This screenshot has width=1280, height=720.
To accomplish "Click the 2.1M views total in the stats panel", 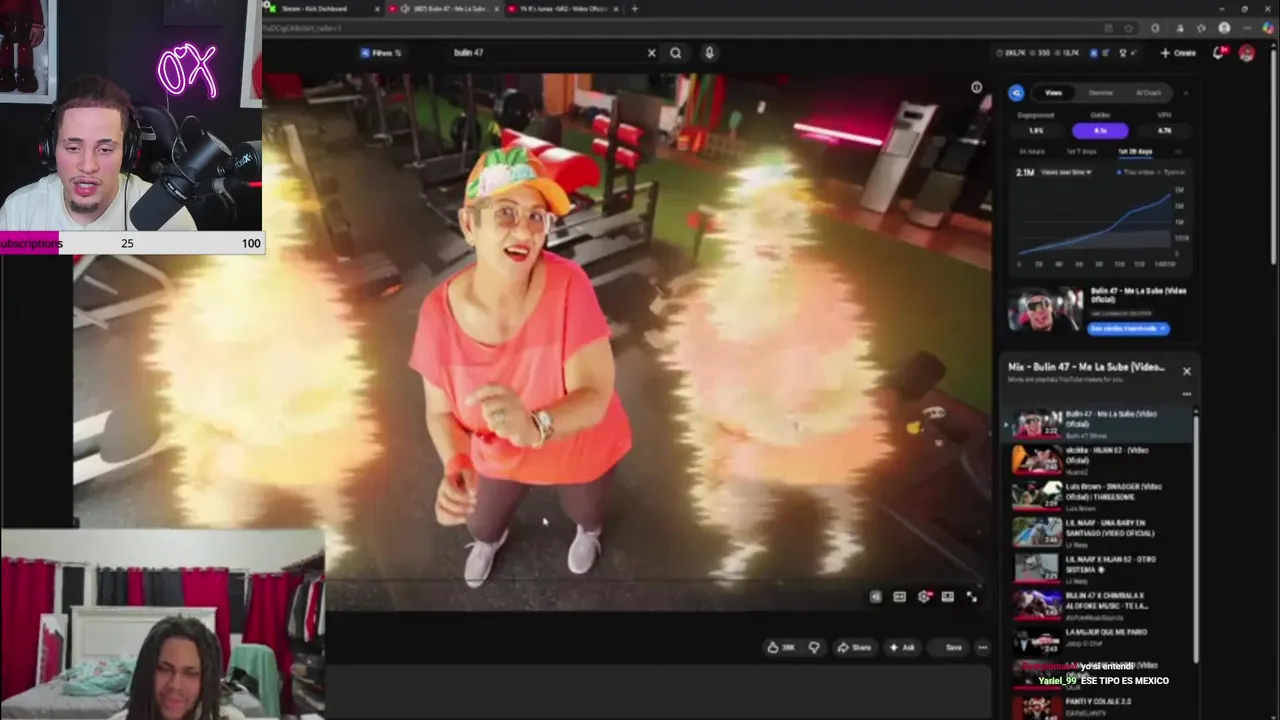I will coord(1025,172).
